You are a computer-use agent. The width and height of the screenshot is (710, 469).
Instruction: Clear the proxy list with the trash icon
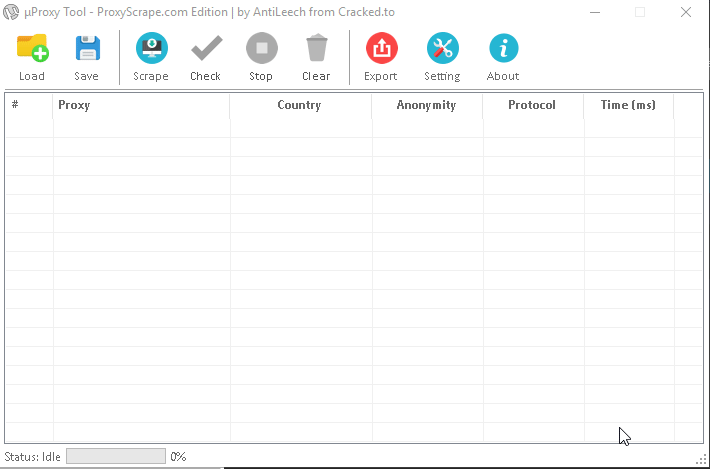(317, 47)
